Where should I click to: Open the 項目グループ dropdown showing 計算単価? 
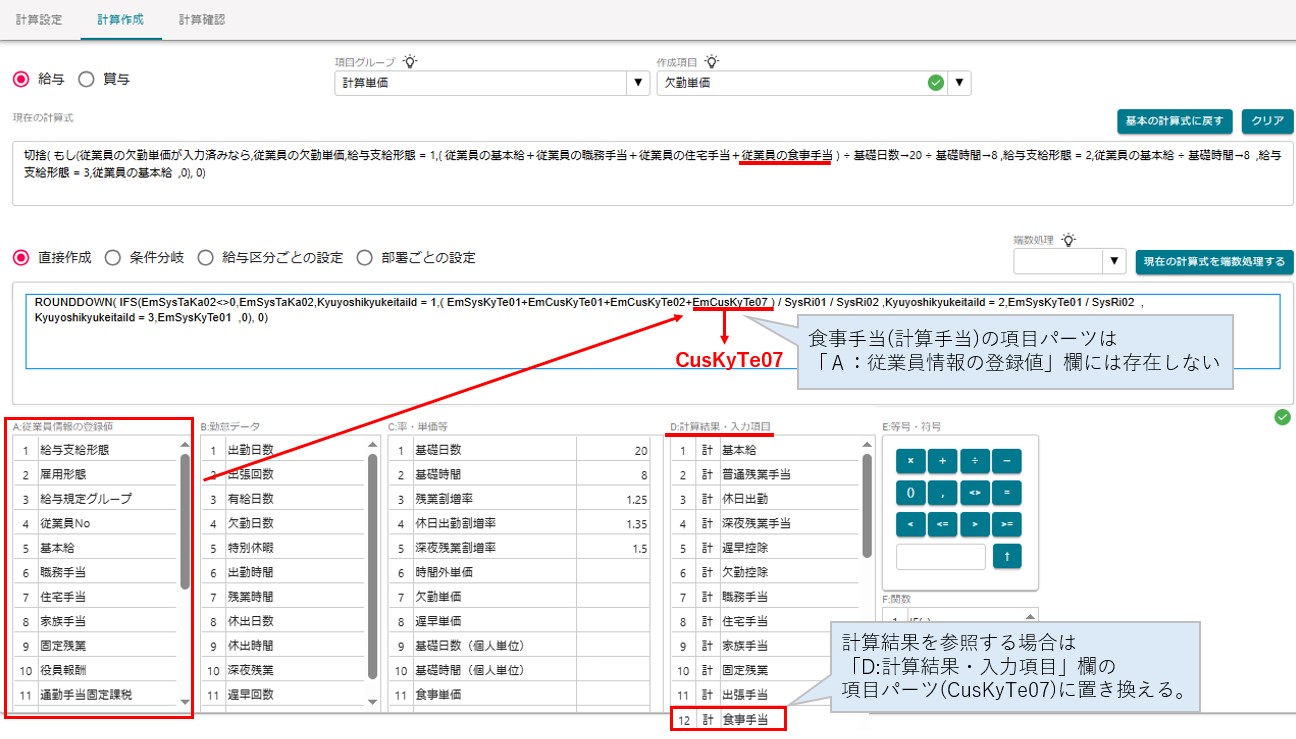tap(492, 83)
